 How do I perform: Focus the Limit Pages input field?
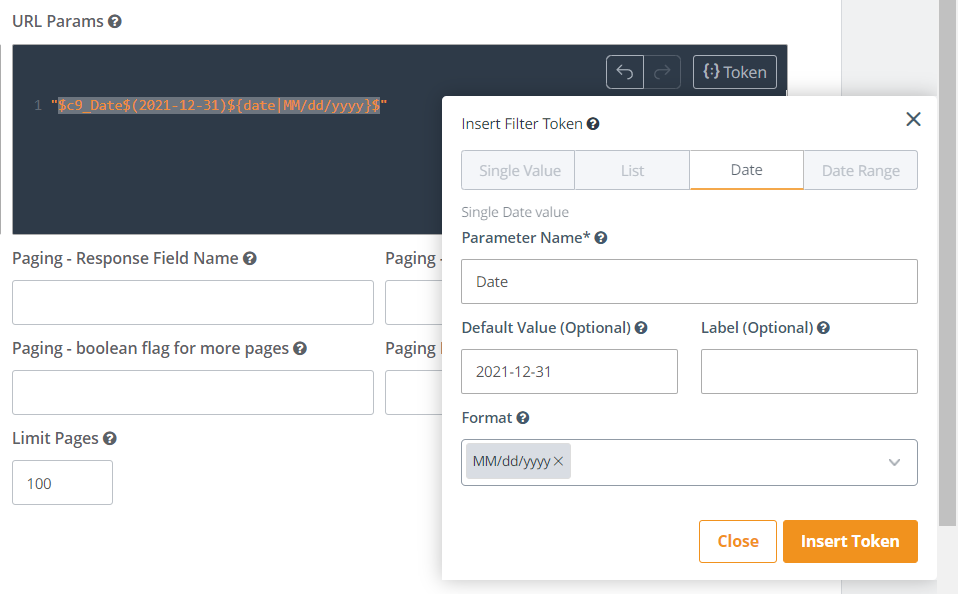62,483
